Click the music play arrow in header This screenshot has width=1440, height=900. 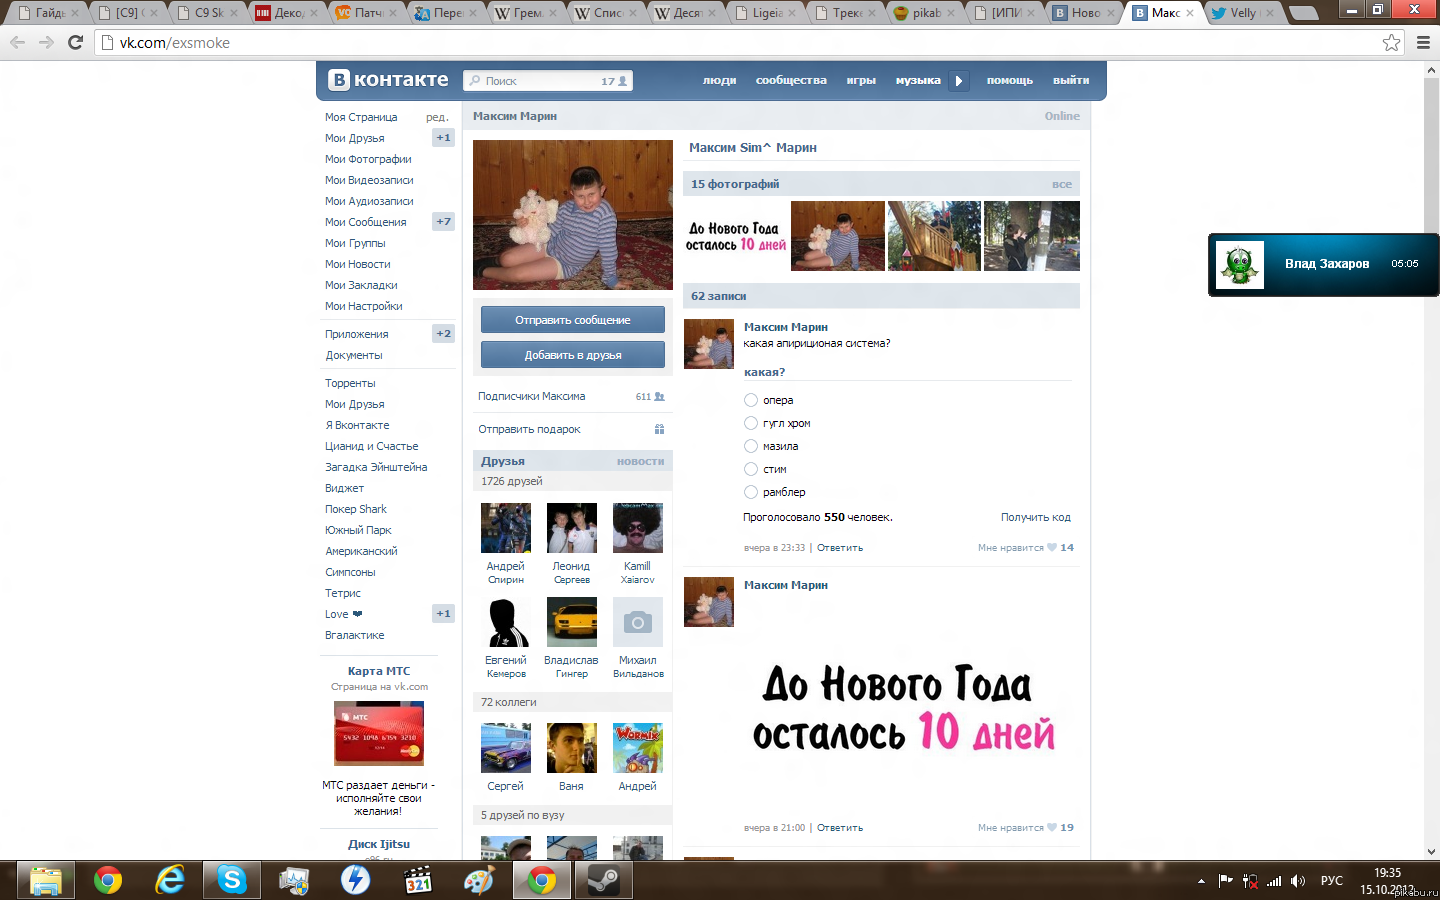tap(958, 81)
